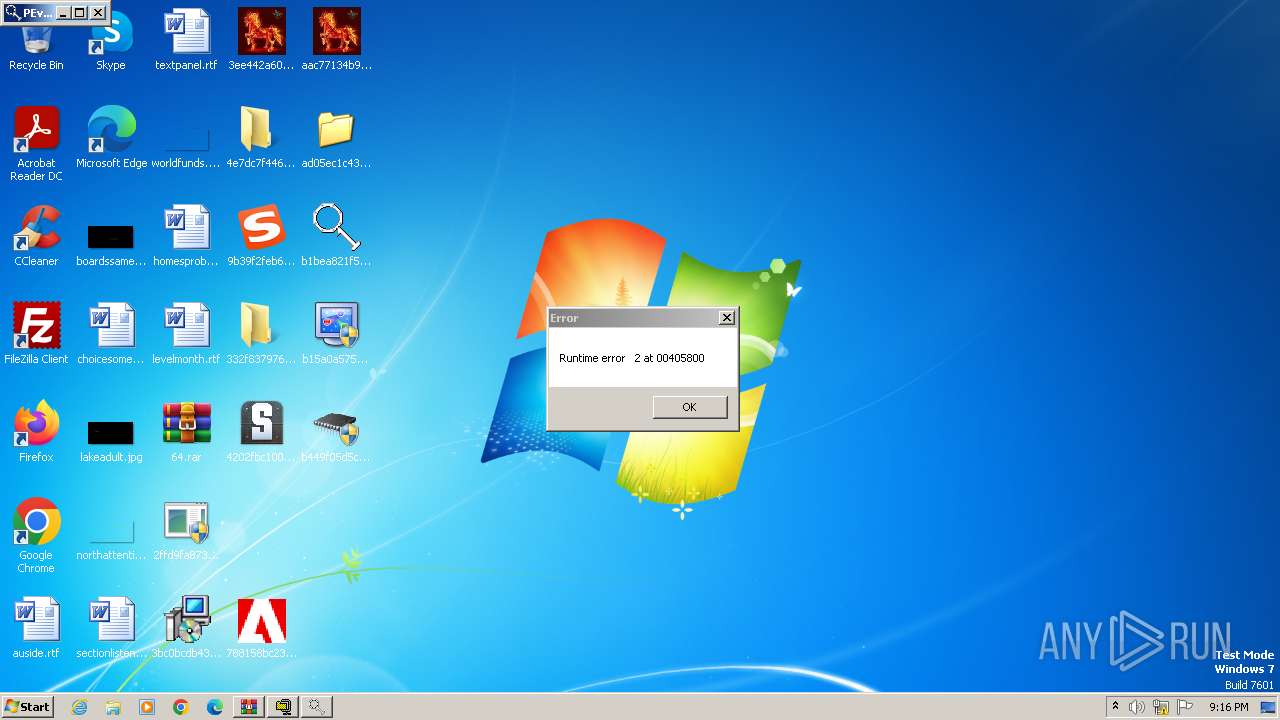Close the Error dialog with X
This screenshot has height=720, width=1280.
tap(727, 318)
